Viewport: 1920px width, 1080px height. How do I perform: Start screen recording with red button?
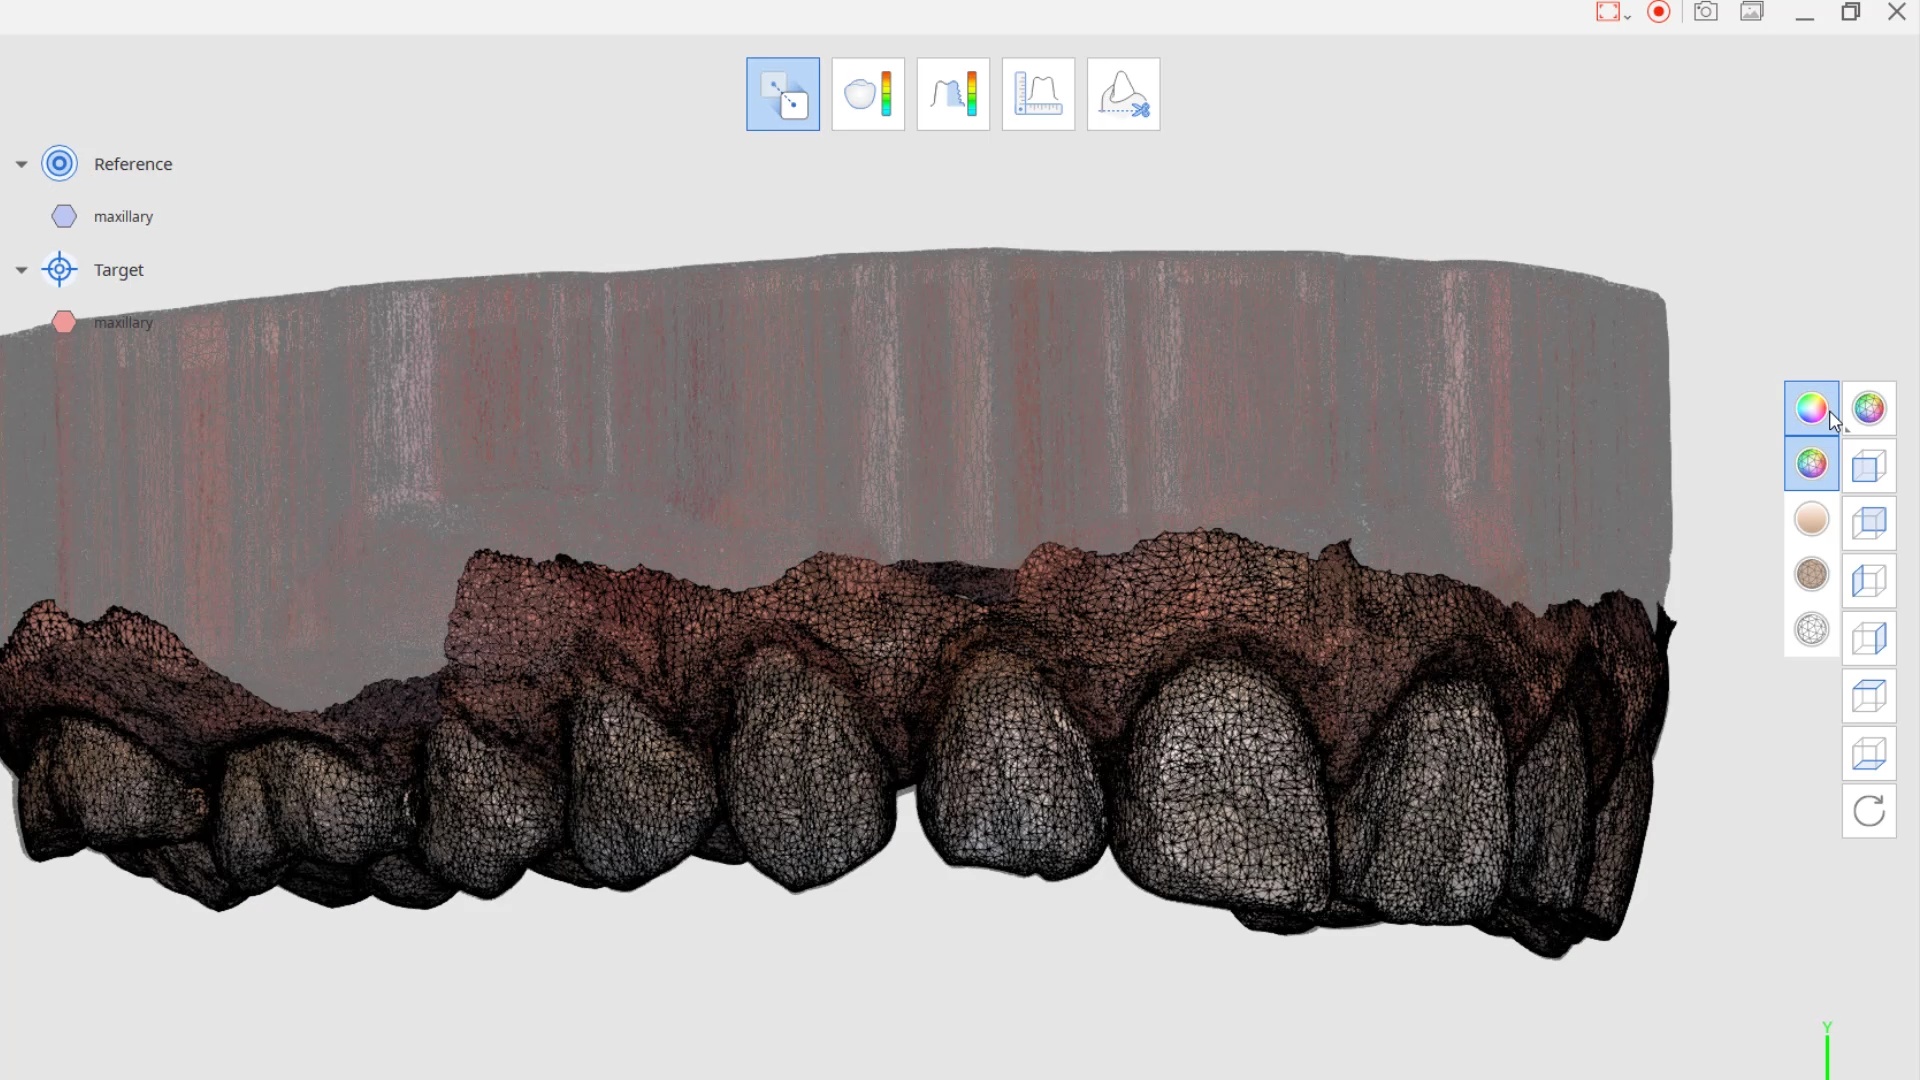(1659, 12)
